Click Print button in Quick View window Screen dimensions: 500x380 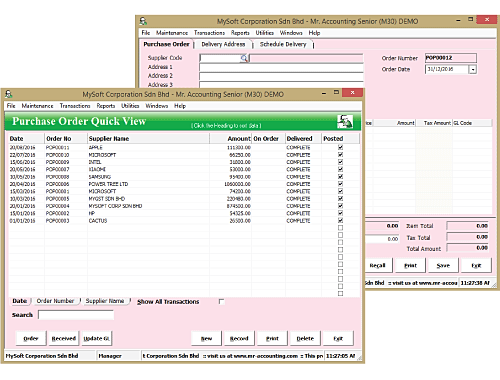point(272,339)
